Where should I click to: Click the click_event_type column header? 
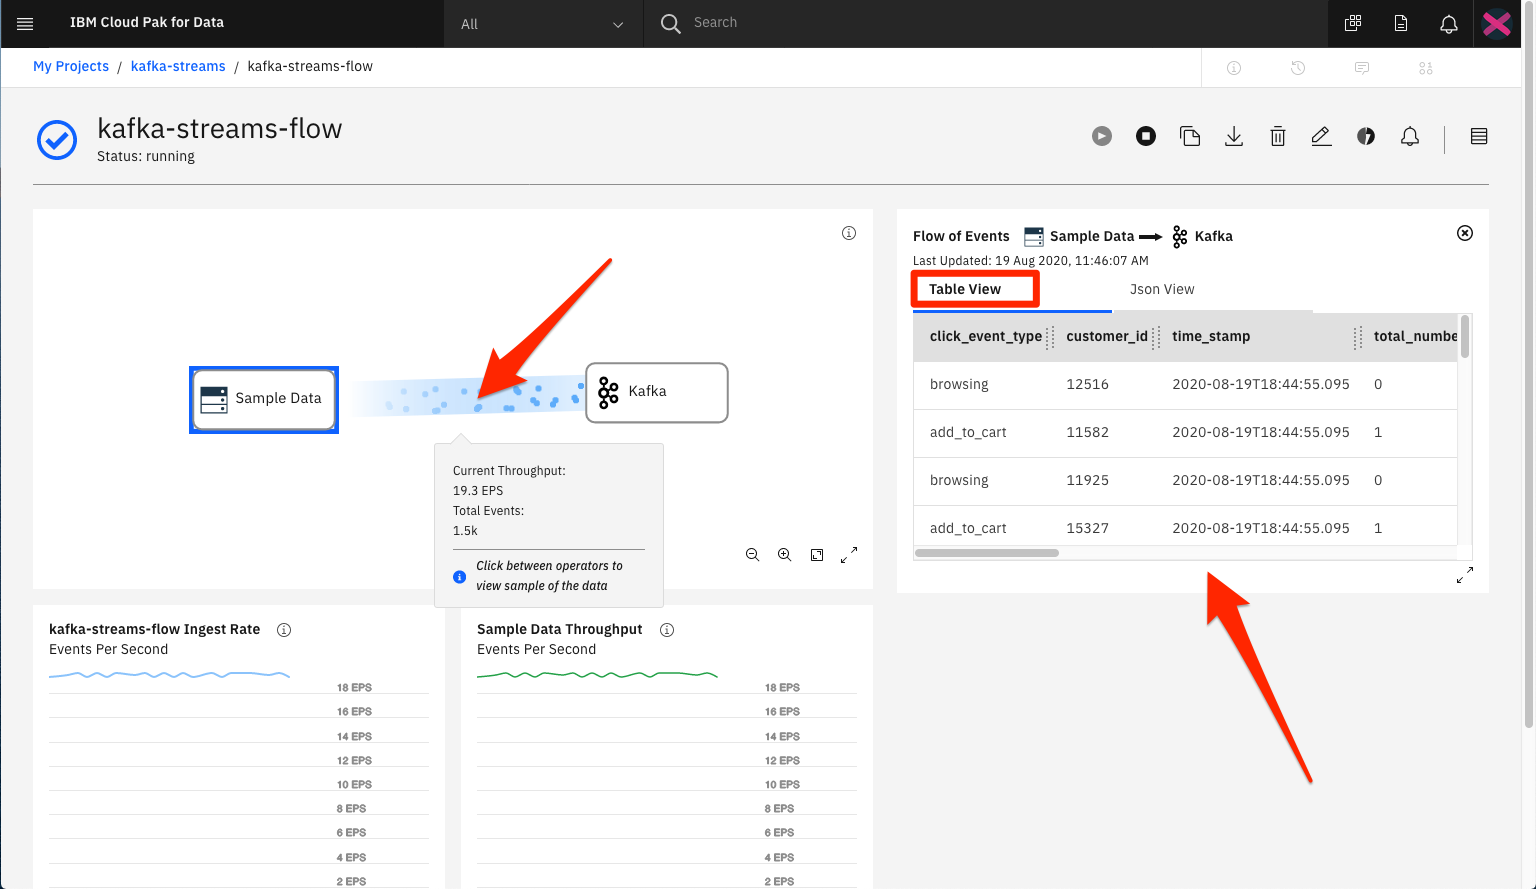pyautogui.click(x=986, y=336)
